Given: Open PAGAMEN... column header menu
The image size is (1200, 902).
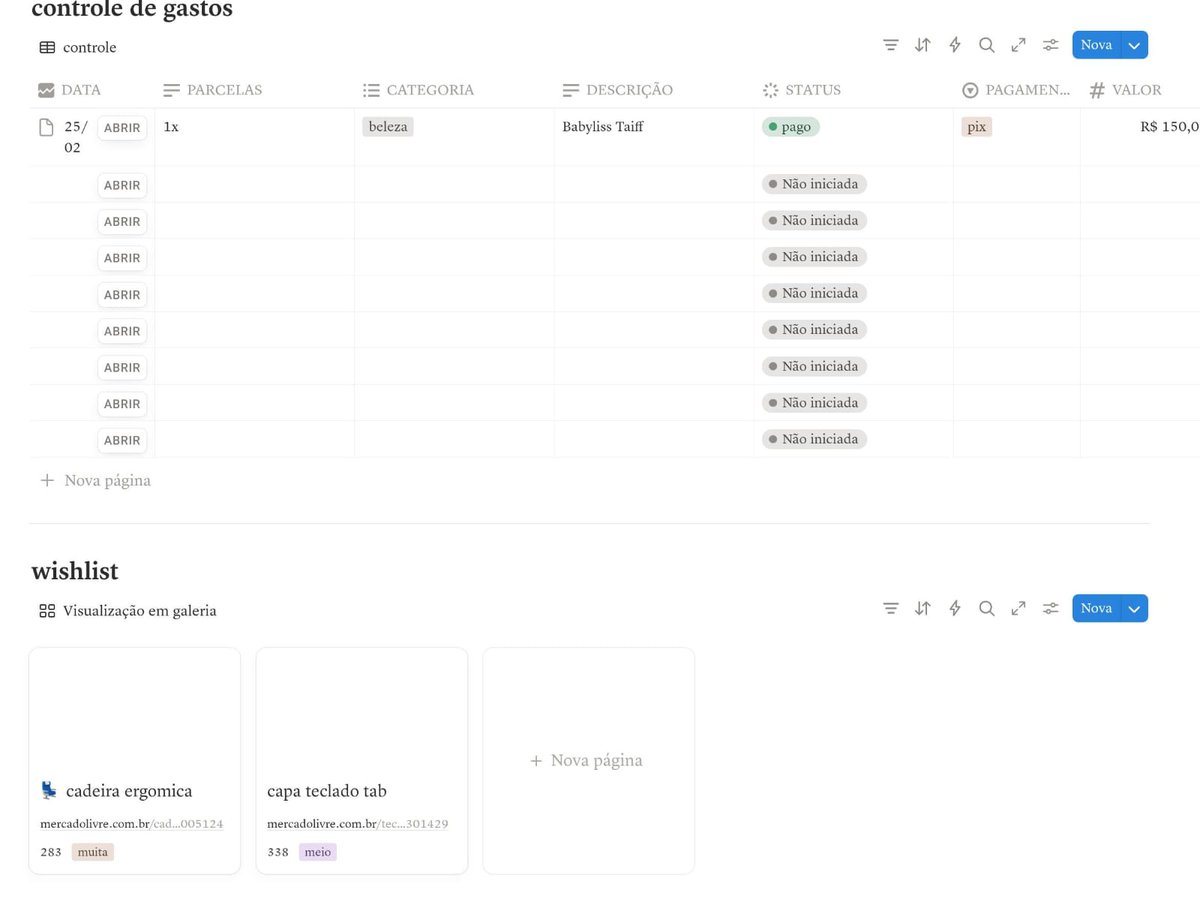Looking at the screenshot, I should click(x=1017, y=90).
